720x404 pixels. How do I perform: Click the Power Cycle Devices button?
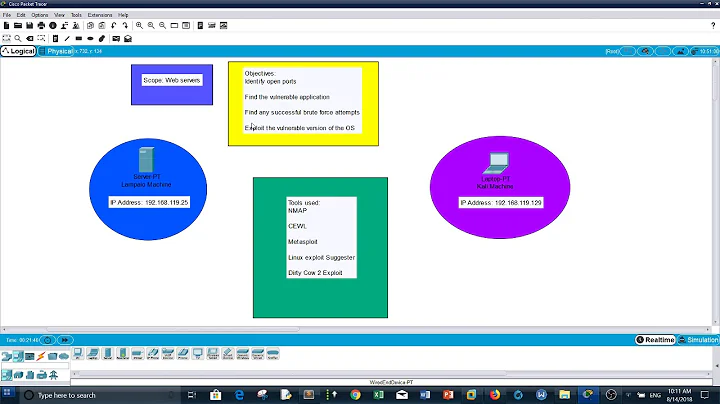(x=47, y=340)
